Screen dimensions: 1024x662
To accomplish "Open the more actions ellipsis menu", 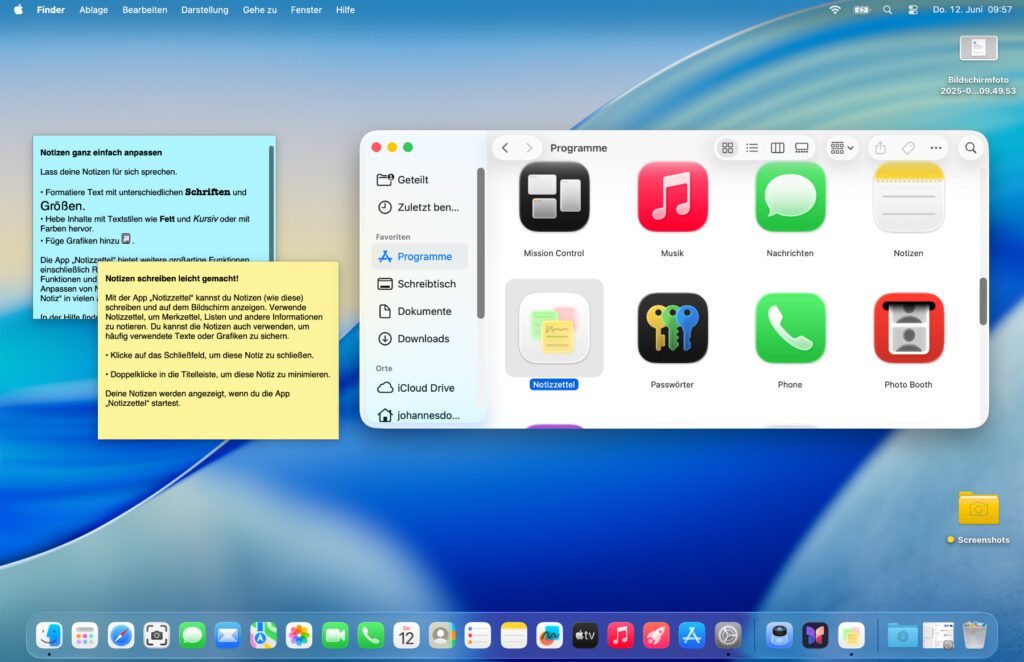I will point(936,148).
